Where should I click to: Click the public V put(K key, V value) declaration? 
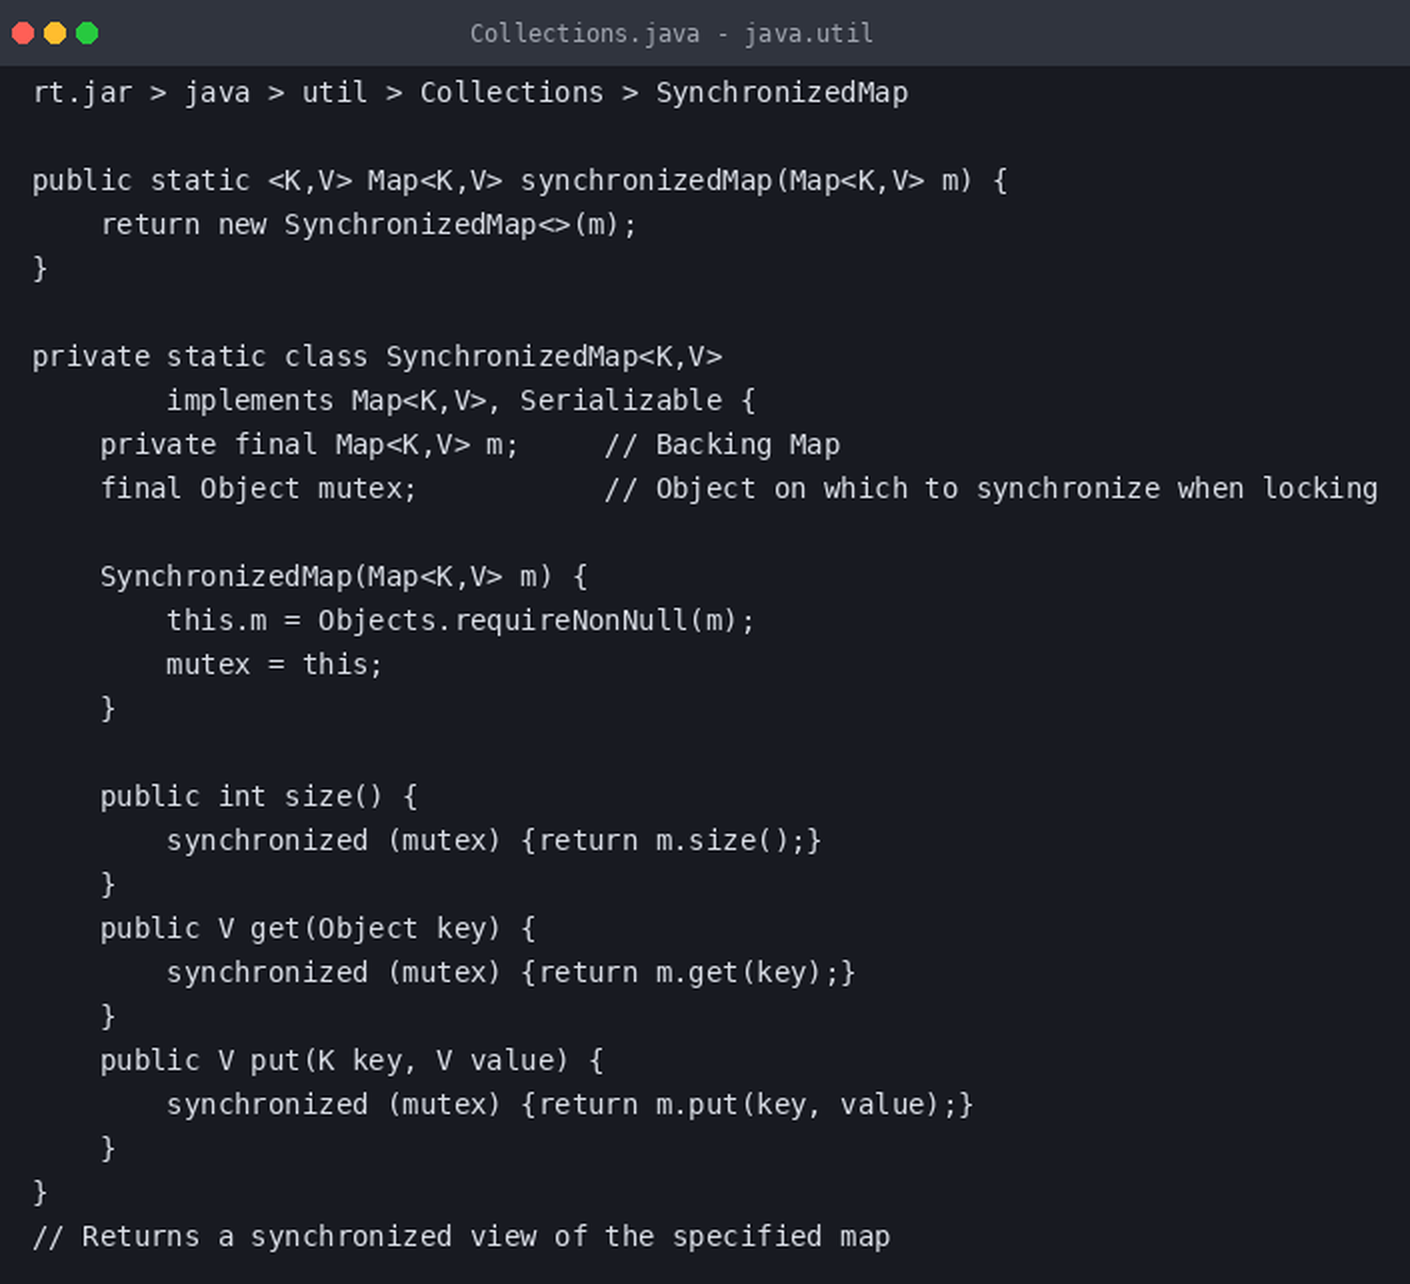click(351, 1061)
